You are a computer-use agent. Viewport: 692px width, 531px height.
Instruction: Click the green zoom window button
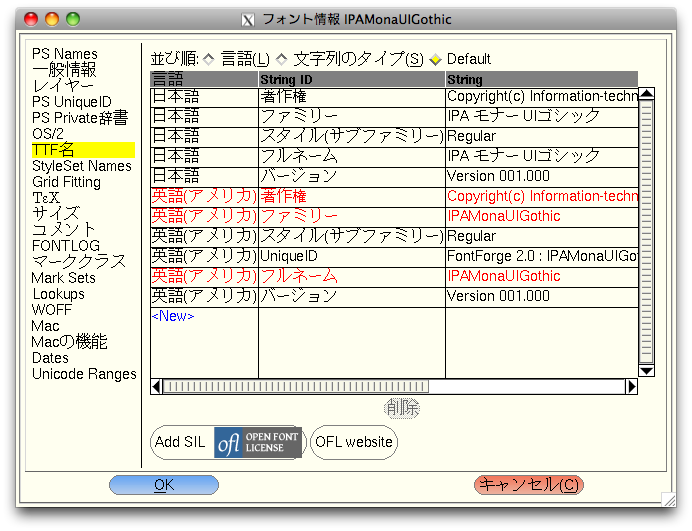(73, 19)
